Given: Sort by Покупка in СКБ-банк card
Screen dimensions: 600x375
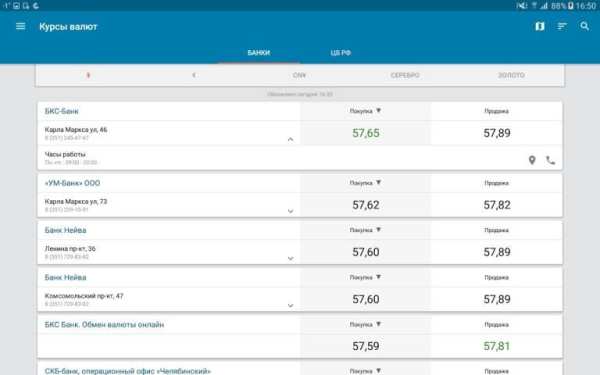Looking at the screenshot, I should 365,371.
